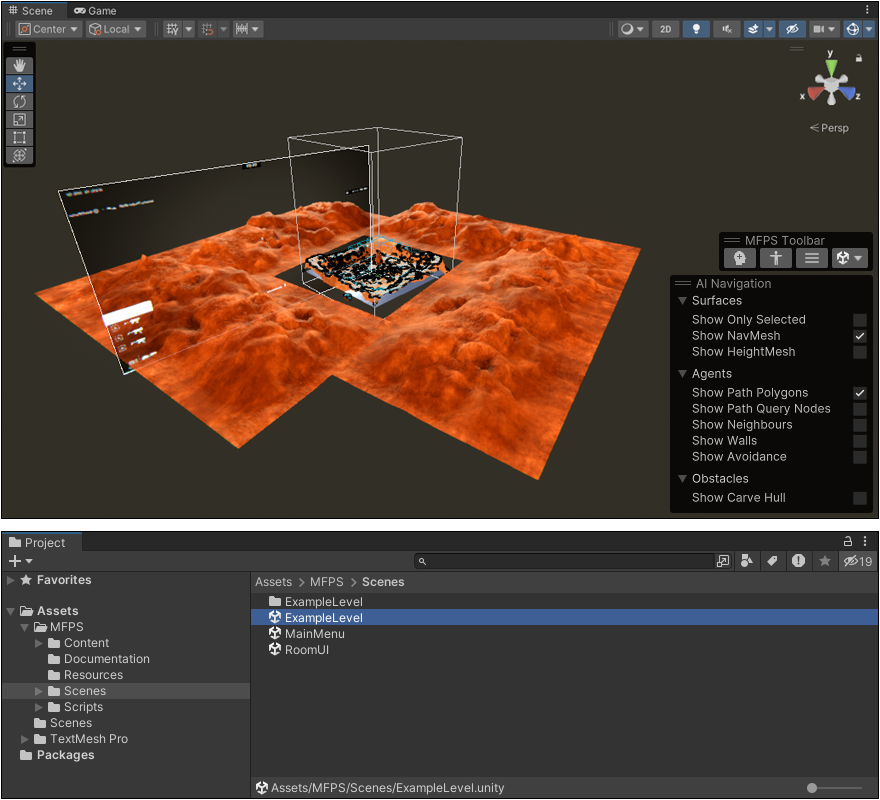Adjust the asset icon size slider
The height and width of the screenshot is (800, 880).
pos(813,788)
